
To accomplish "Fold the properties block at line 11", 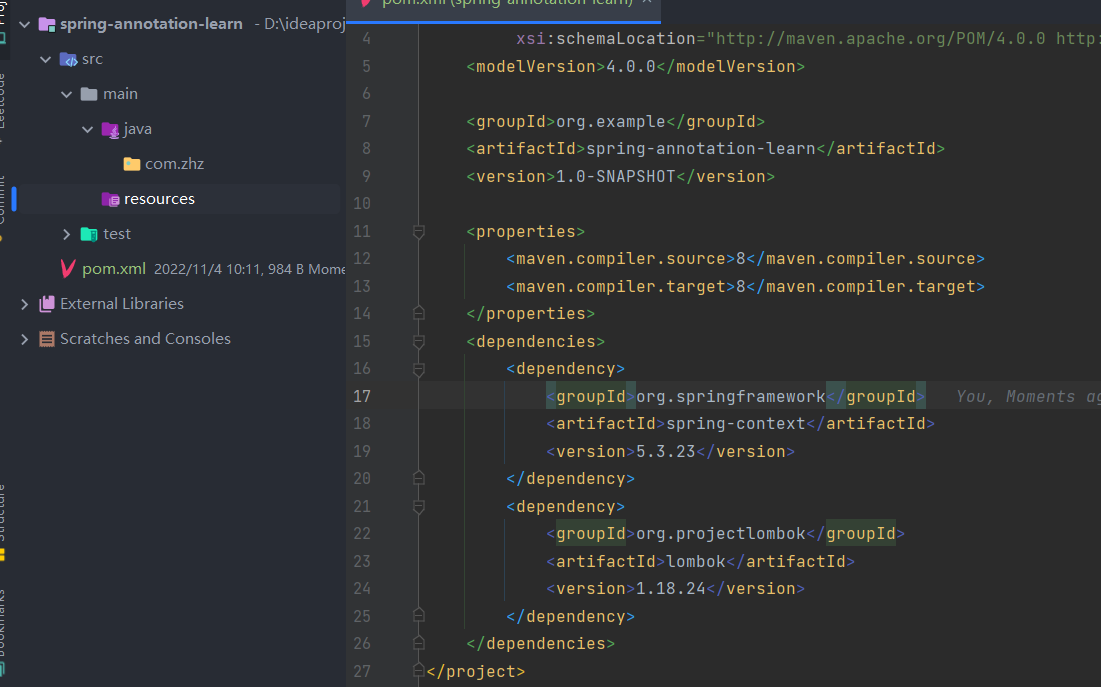I will click(419, 232).
